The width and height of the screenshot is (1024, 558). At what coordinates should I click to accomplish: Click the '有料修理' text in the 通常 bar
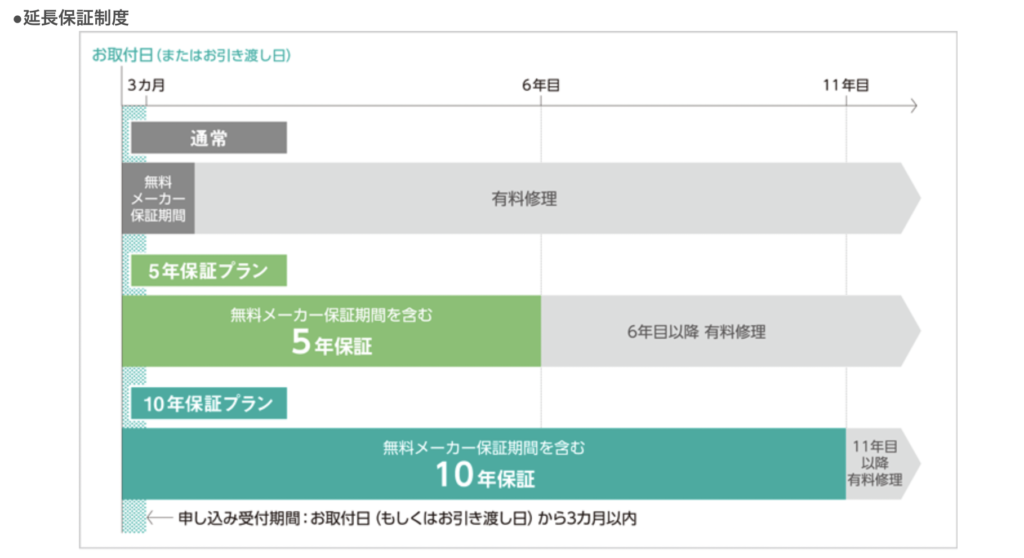(524, 199)
